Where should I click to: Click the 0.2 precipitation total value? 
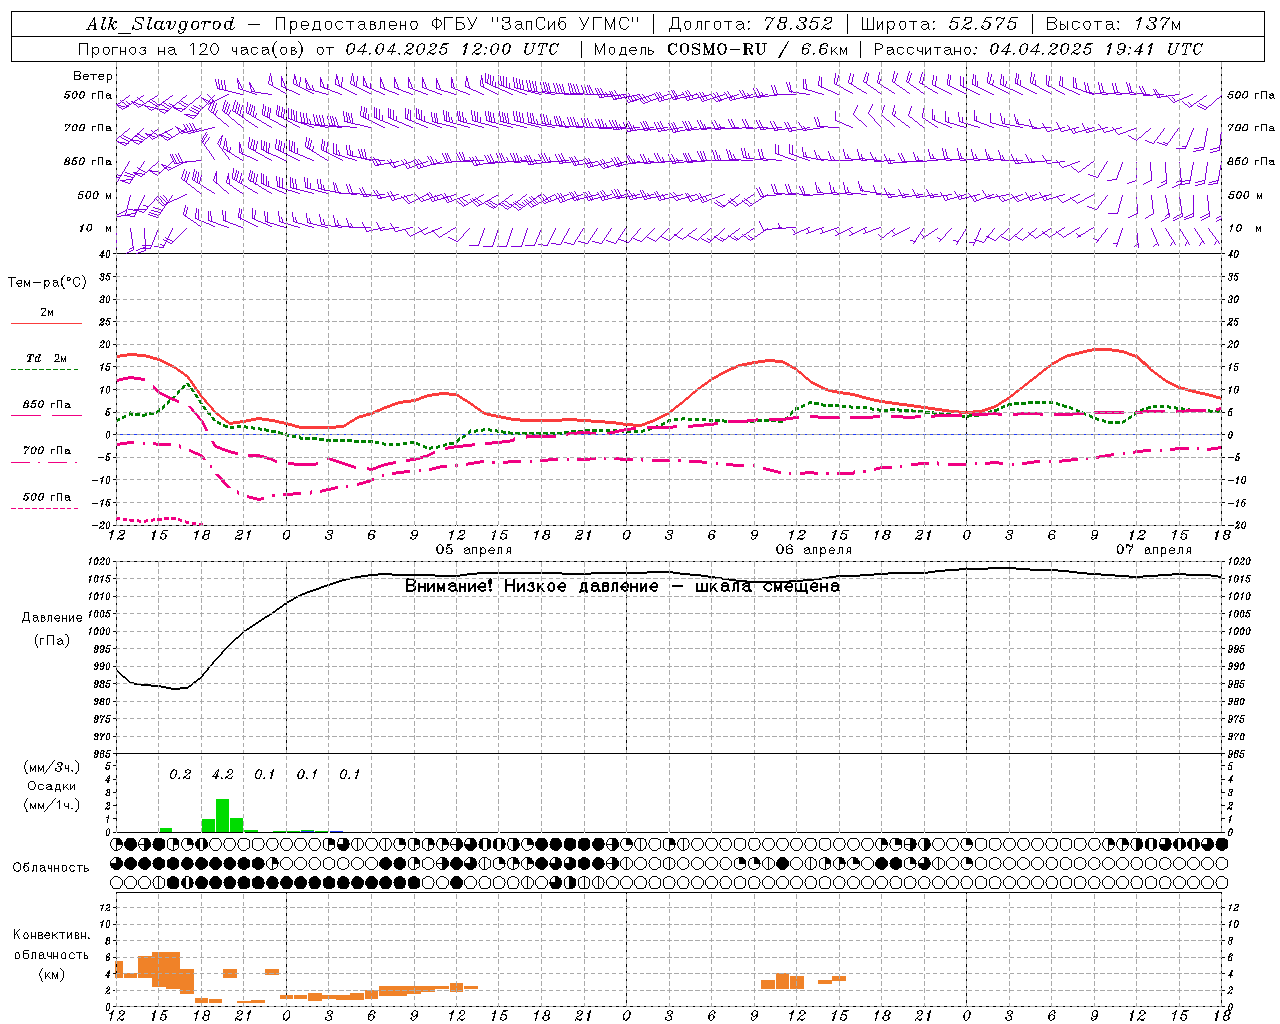tap(180, 775)
